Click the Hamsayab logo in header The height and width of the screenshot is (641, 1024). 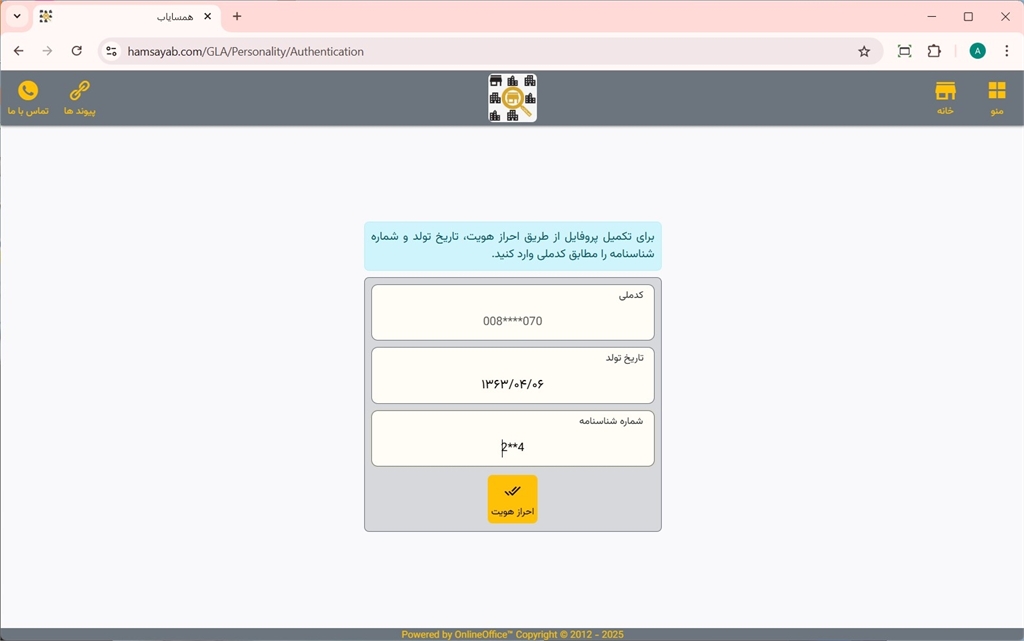point(512,98)
